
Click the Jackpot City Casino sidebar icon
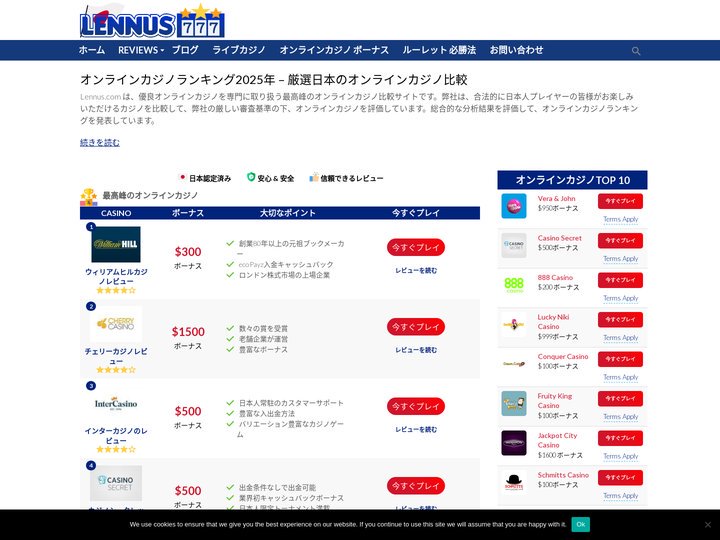(514, 443)
